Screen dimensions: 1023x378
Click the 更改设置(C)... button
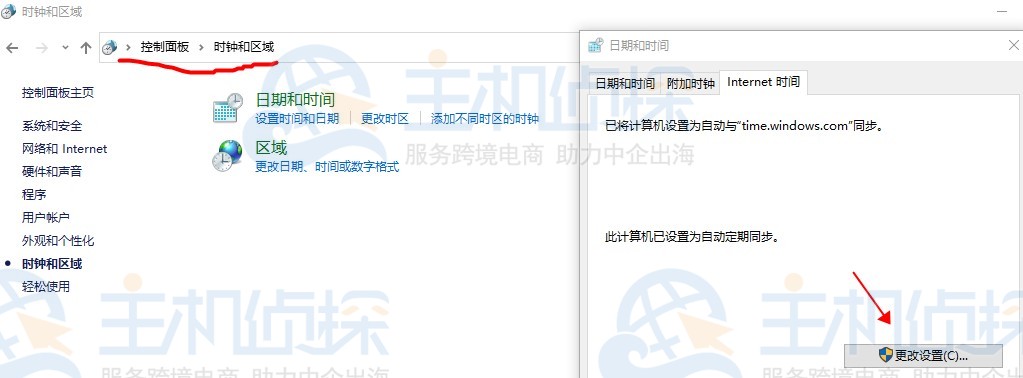coord(923,356)
